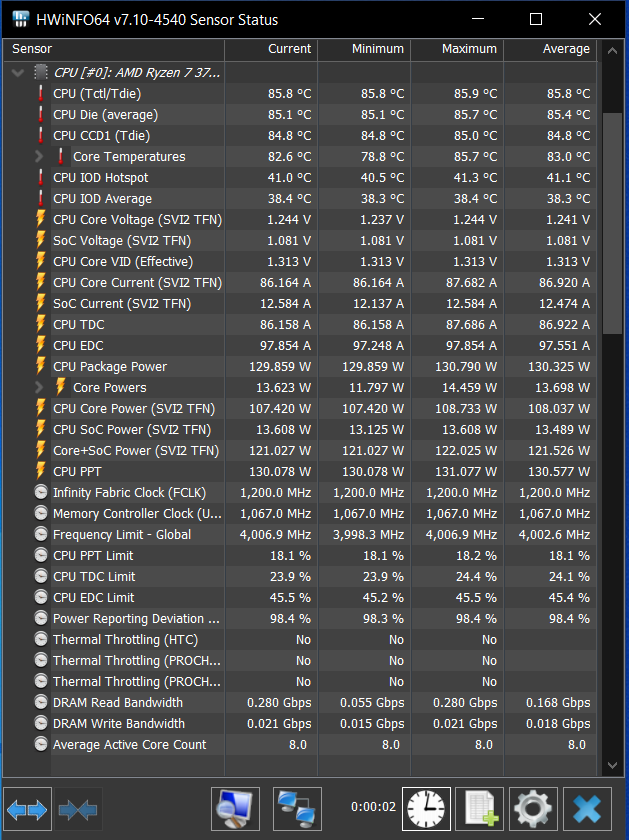Click the scrollbar up arrow
629x840 pixels.
pyautogui.click(x=612, y=51)
